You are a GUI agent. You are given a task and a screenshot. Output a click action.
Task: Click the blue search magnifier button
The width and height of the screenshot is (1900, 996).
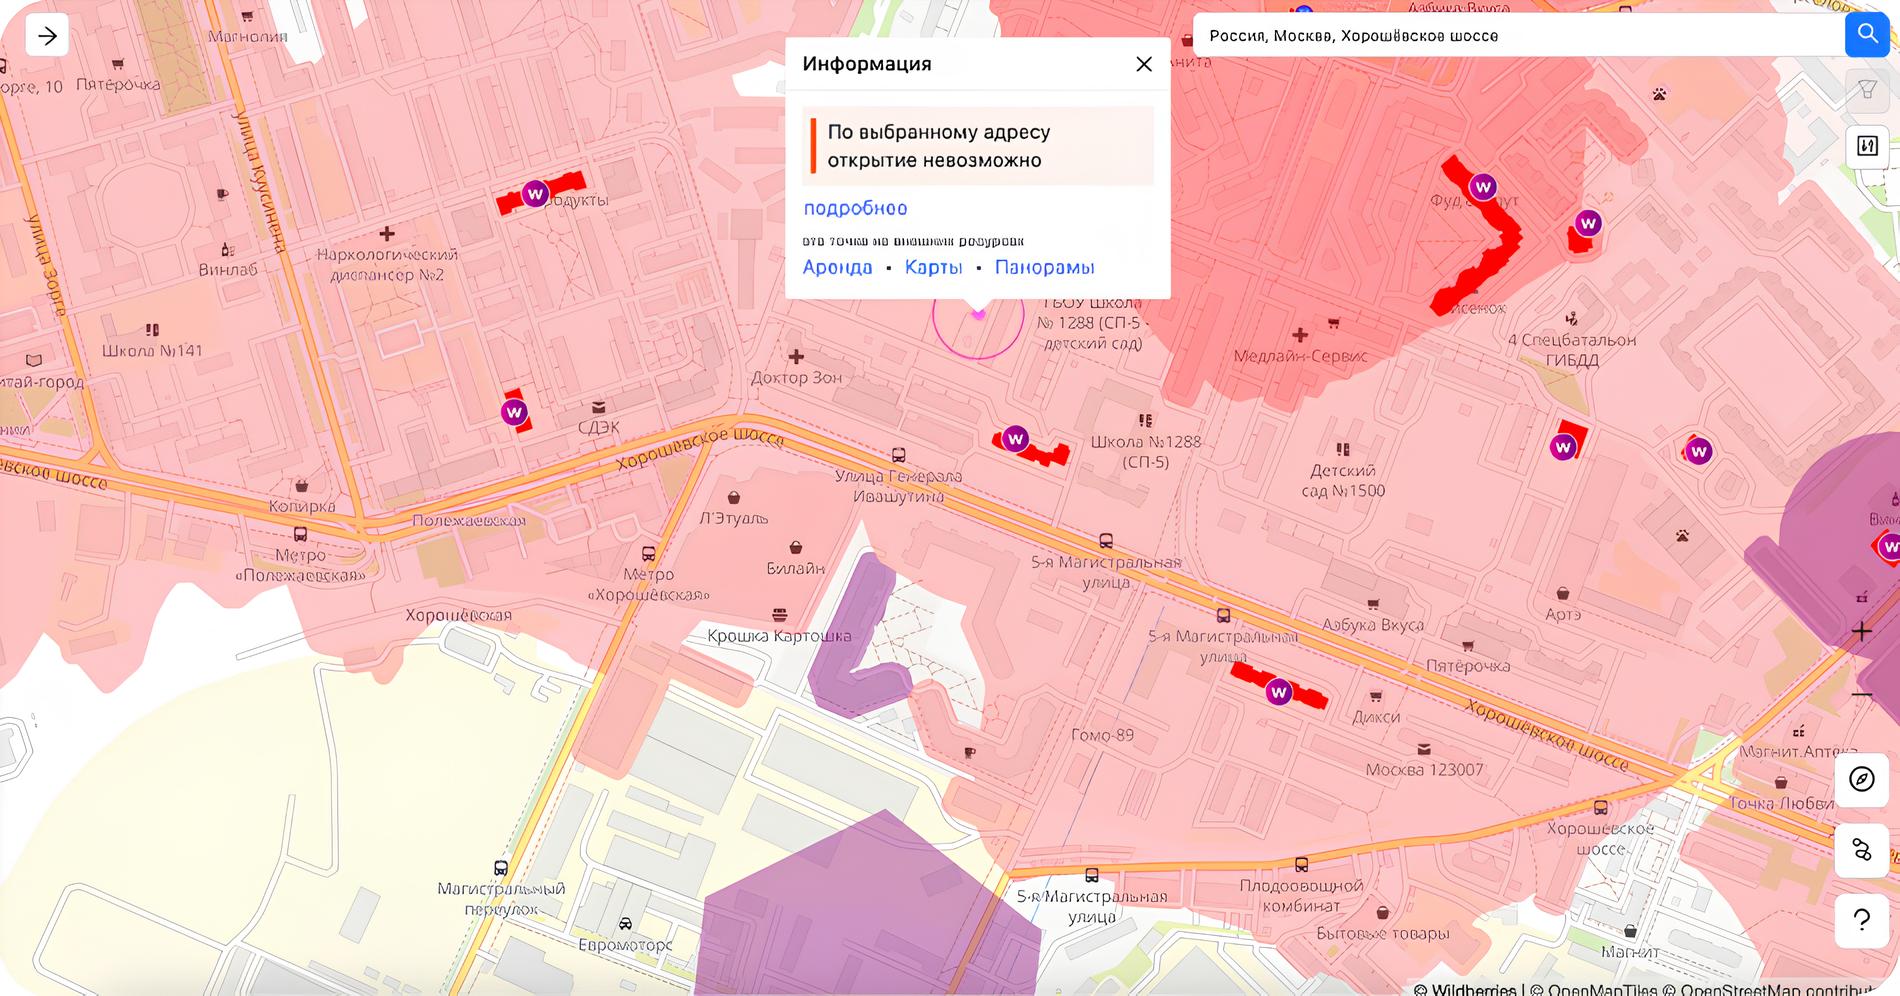click(1868, 35)
